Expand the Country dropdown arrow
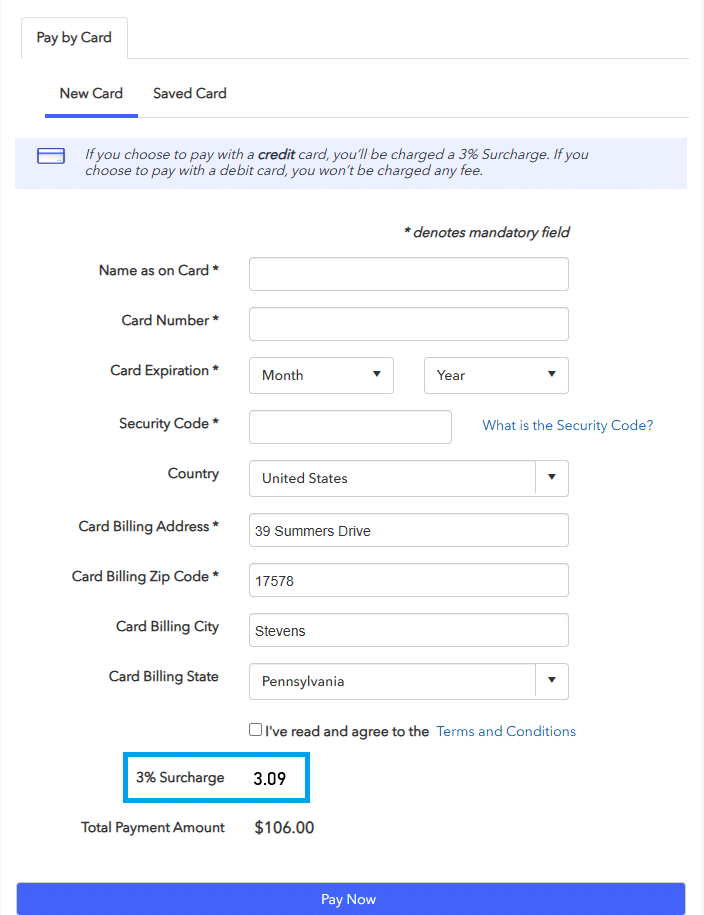704x915 pixels. click(551, 478)
